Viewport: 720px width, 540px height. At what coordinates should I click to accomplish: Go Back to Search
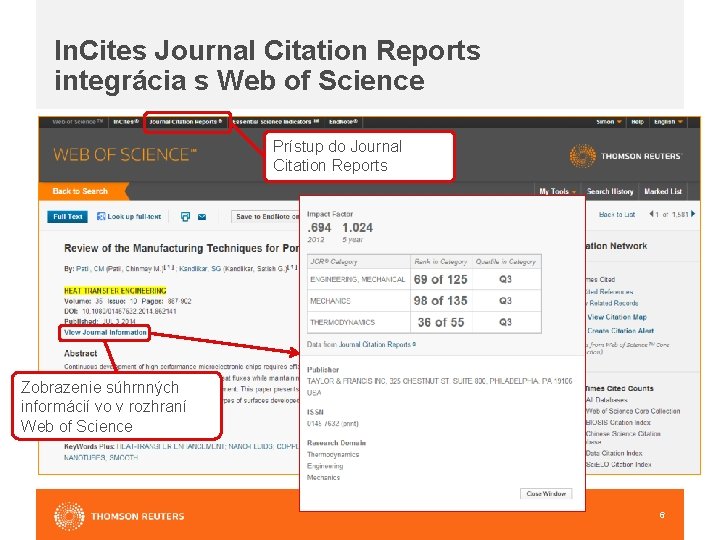(80, 191)
